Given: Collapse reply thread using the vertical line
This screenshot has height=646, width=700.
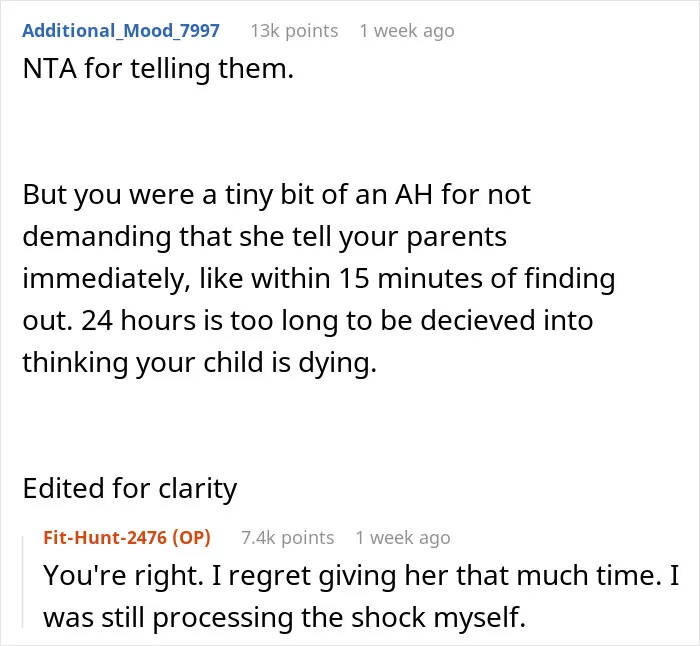Looking at the screenshot, I should (23, 582).
